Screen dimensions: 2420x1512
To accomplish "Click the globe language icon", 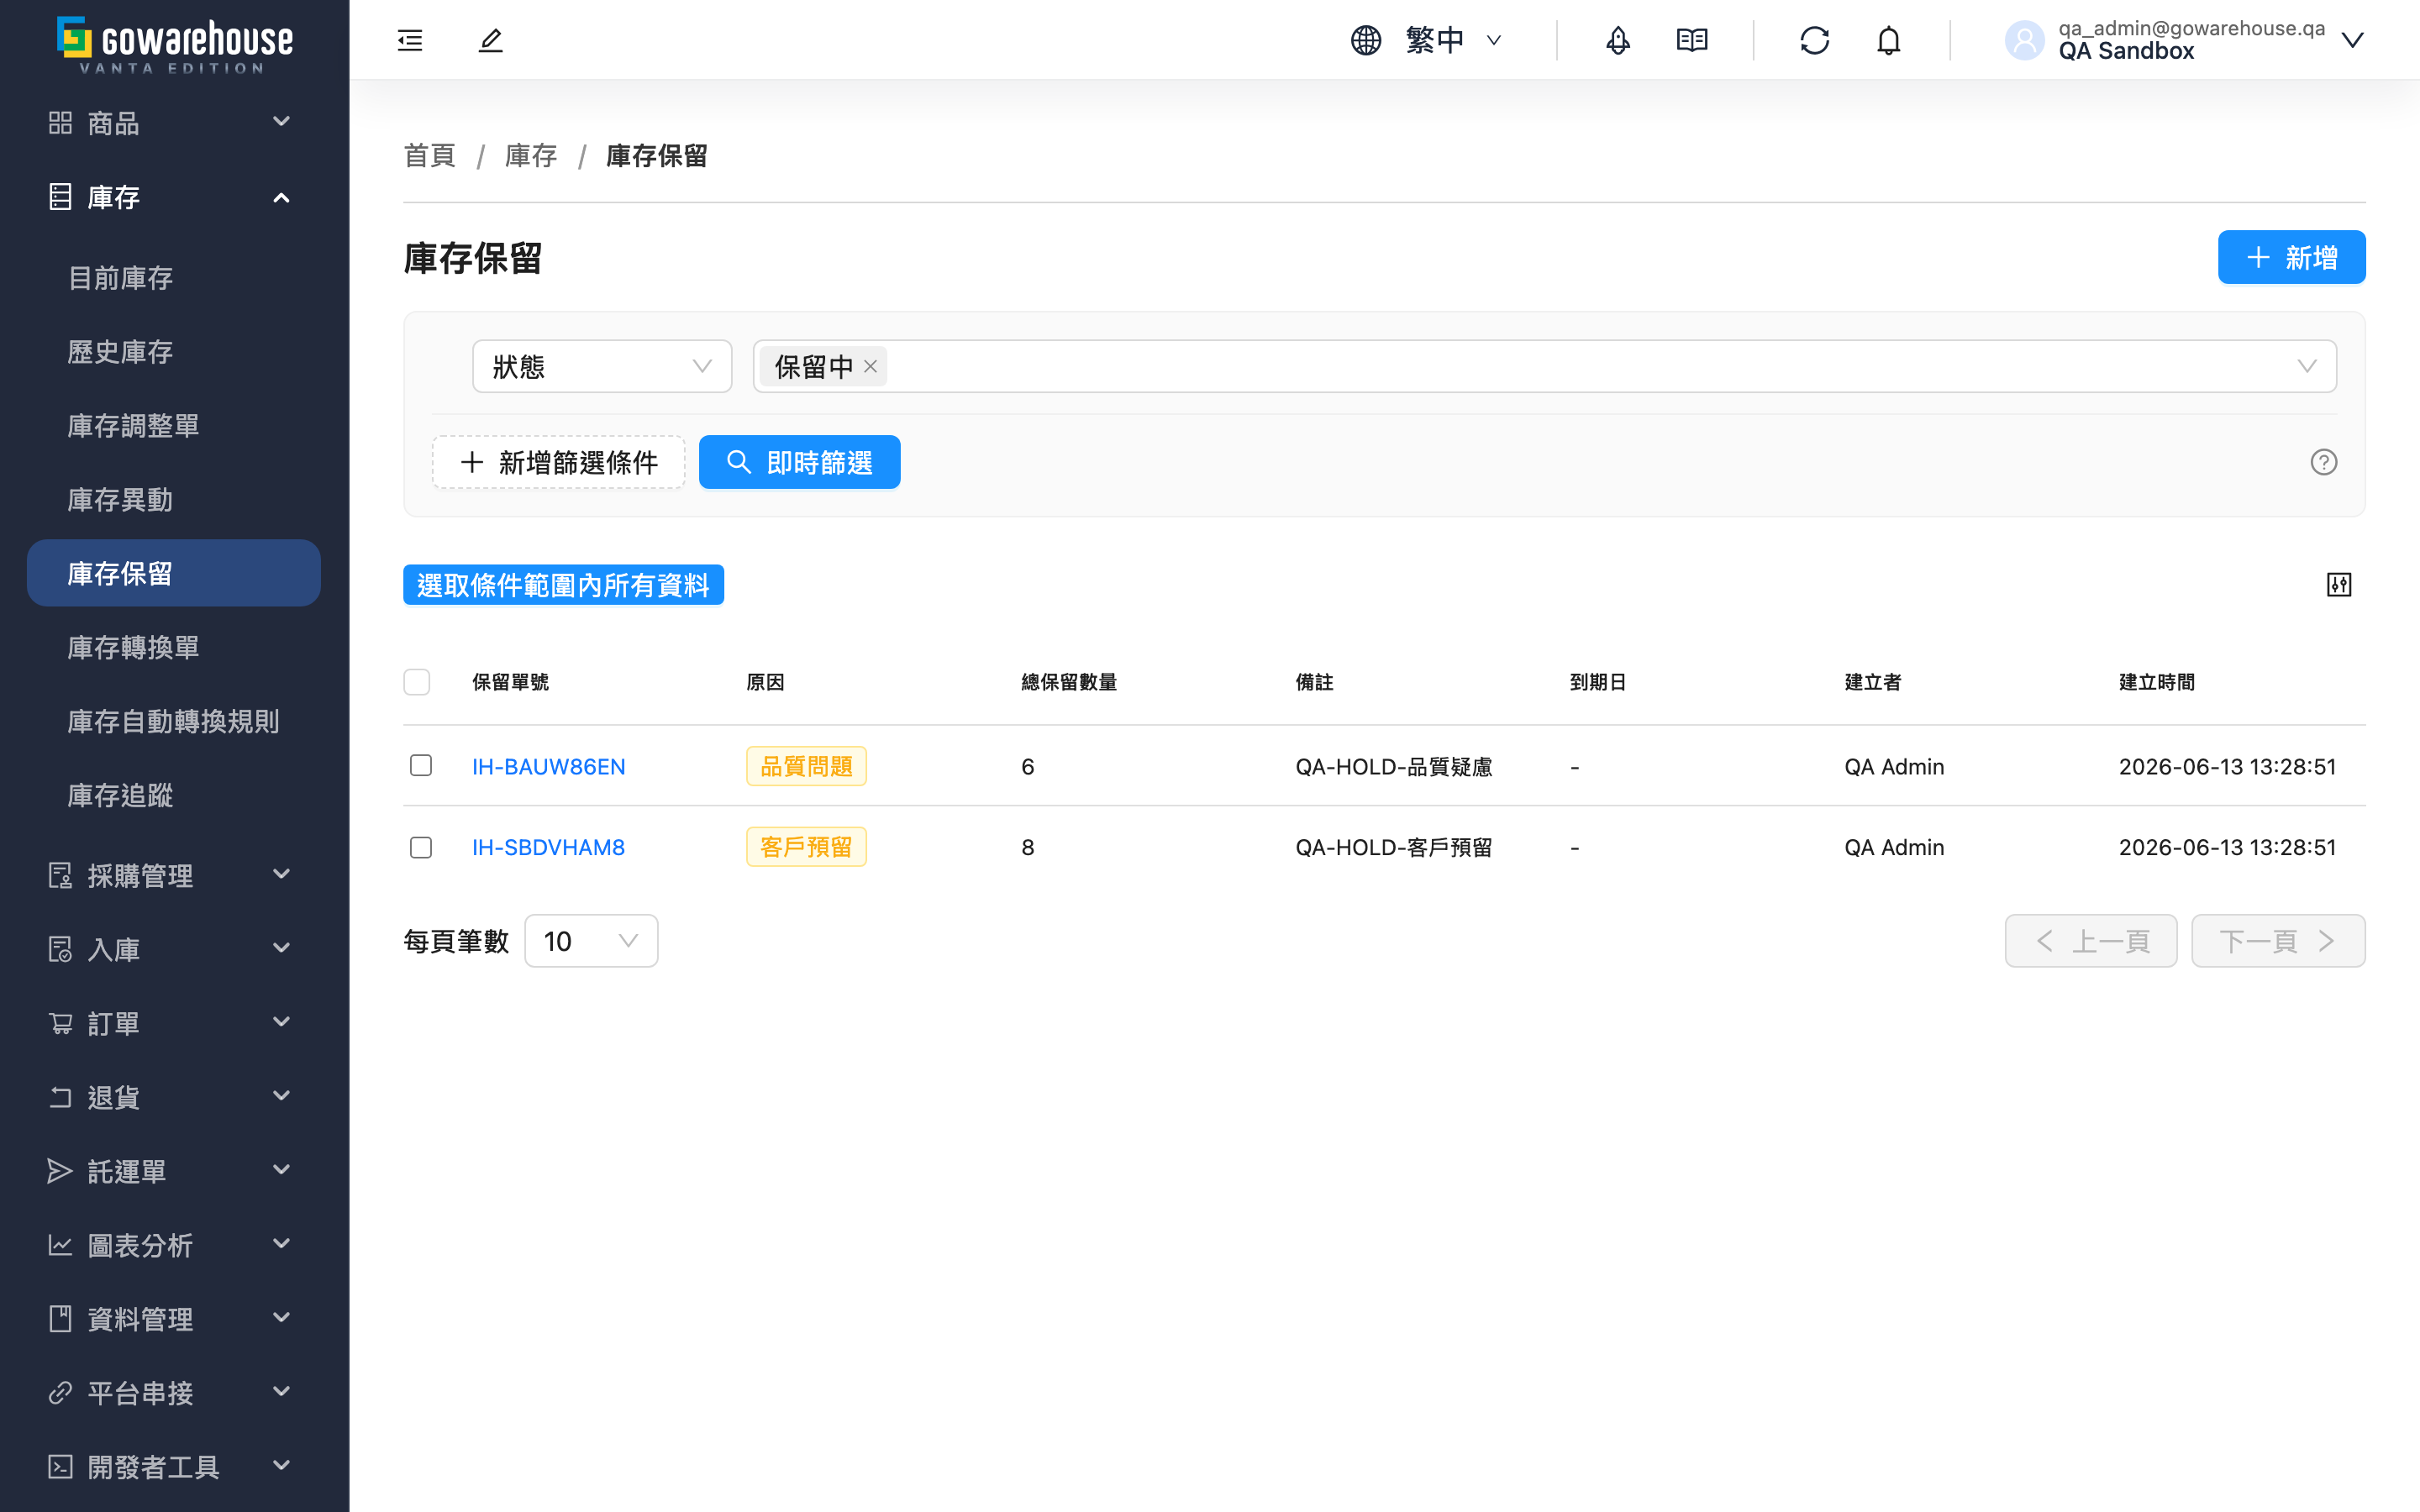I will 1366,40.
